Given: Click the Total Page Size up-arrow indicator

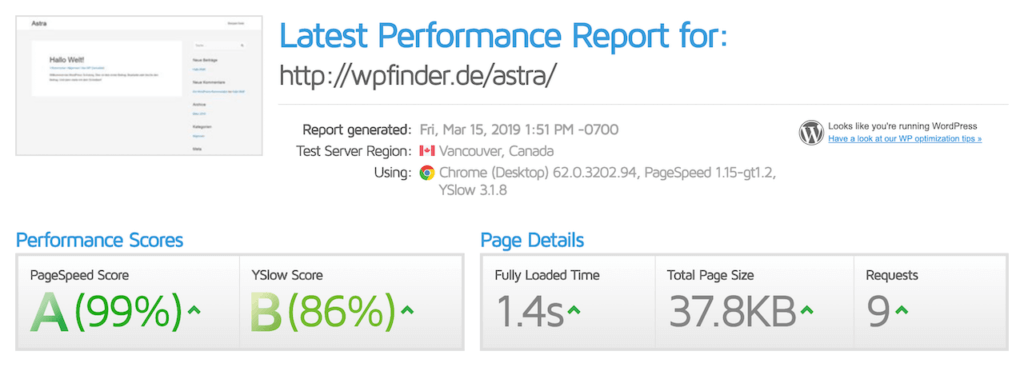Looking at the screenshot, I should 807,310.
